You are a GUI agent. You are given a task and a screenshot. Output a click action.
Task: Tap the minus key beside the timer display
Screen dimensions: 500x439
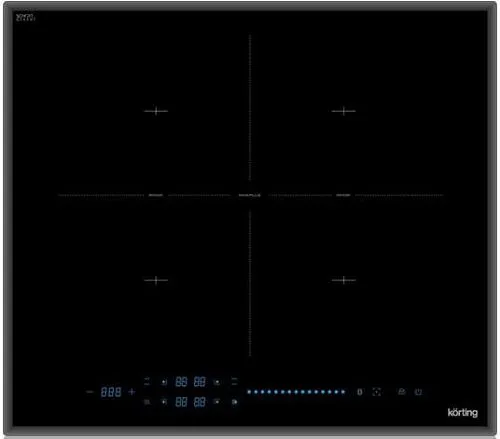coord(90,392)
